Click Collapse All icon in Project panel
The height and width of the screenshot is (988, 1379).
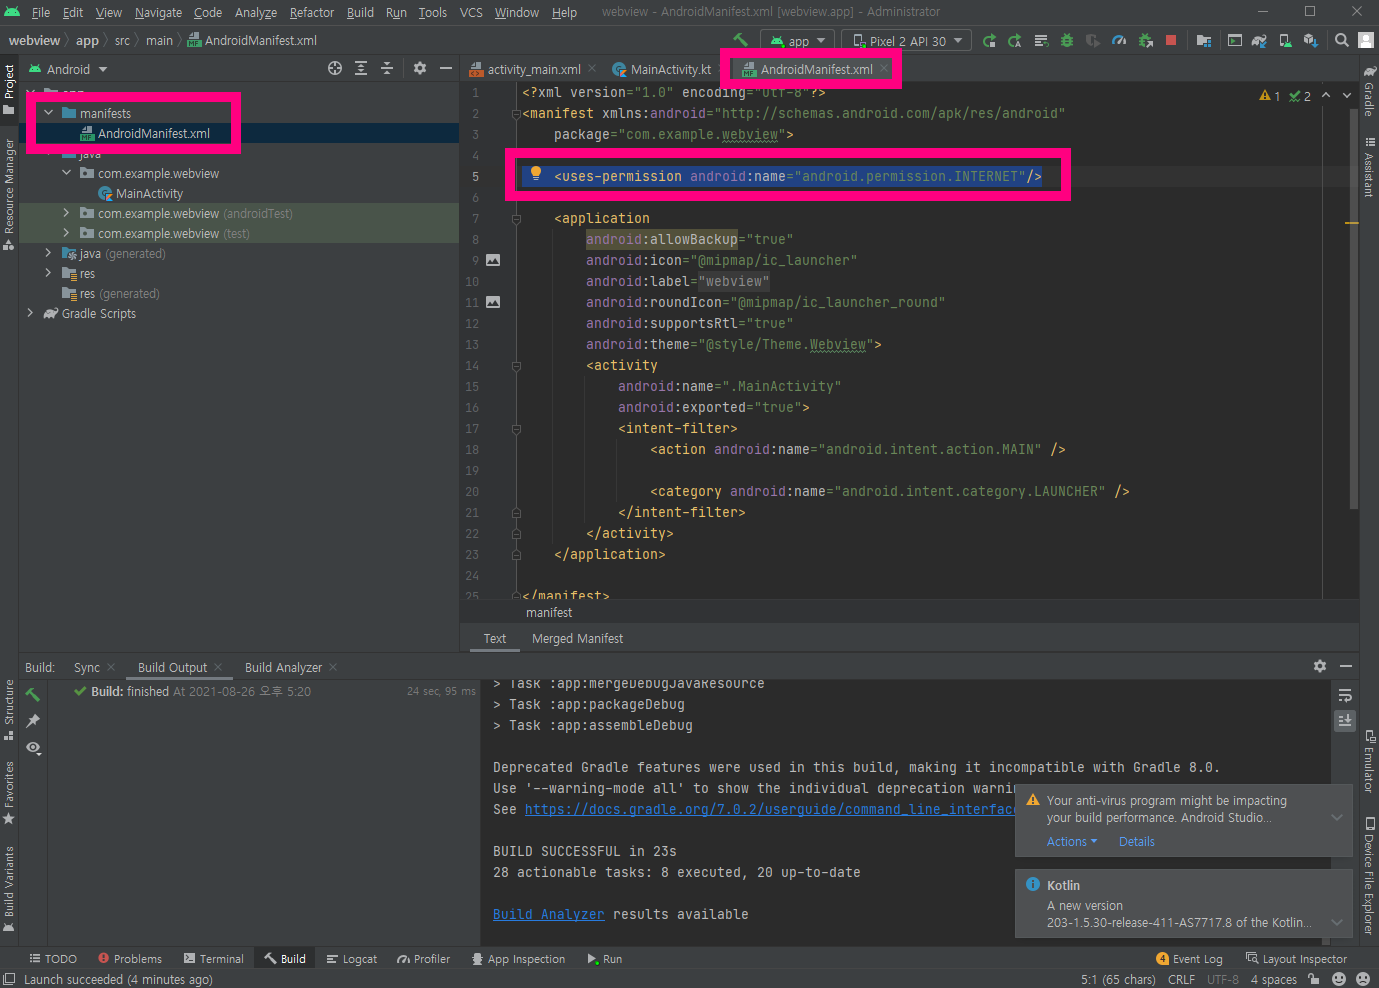(387, 69)
